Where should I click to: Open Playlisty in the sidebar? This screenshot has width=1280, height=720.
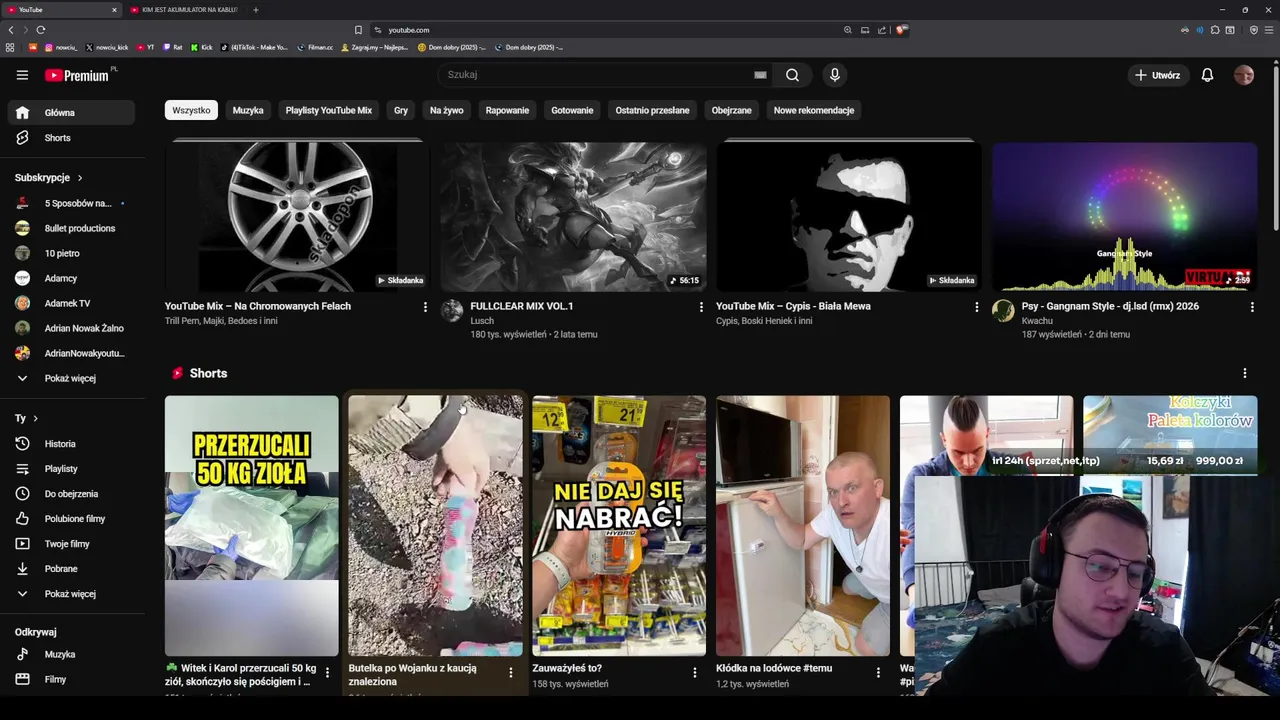click(x=71, y=469)
